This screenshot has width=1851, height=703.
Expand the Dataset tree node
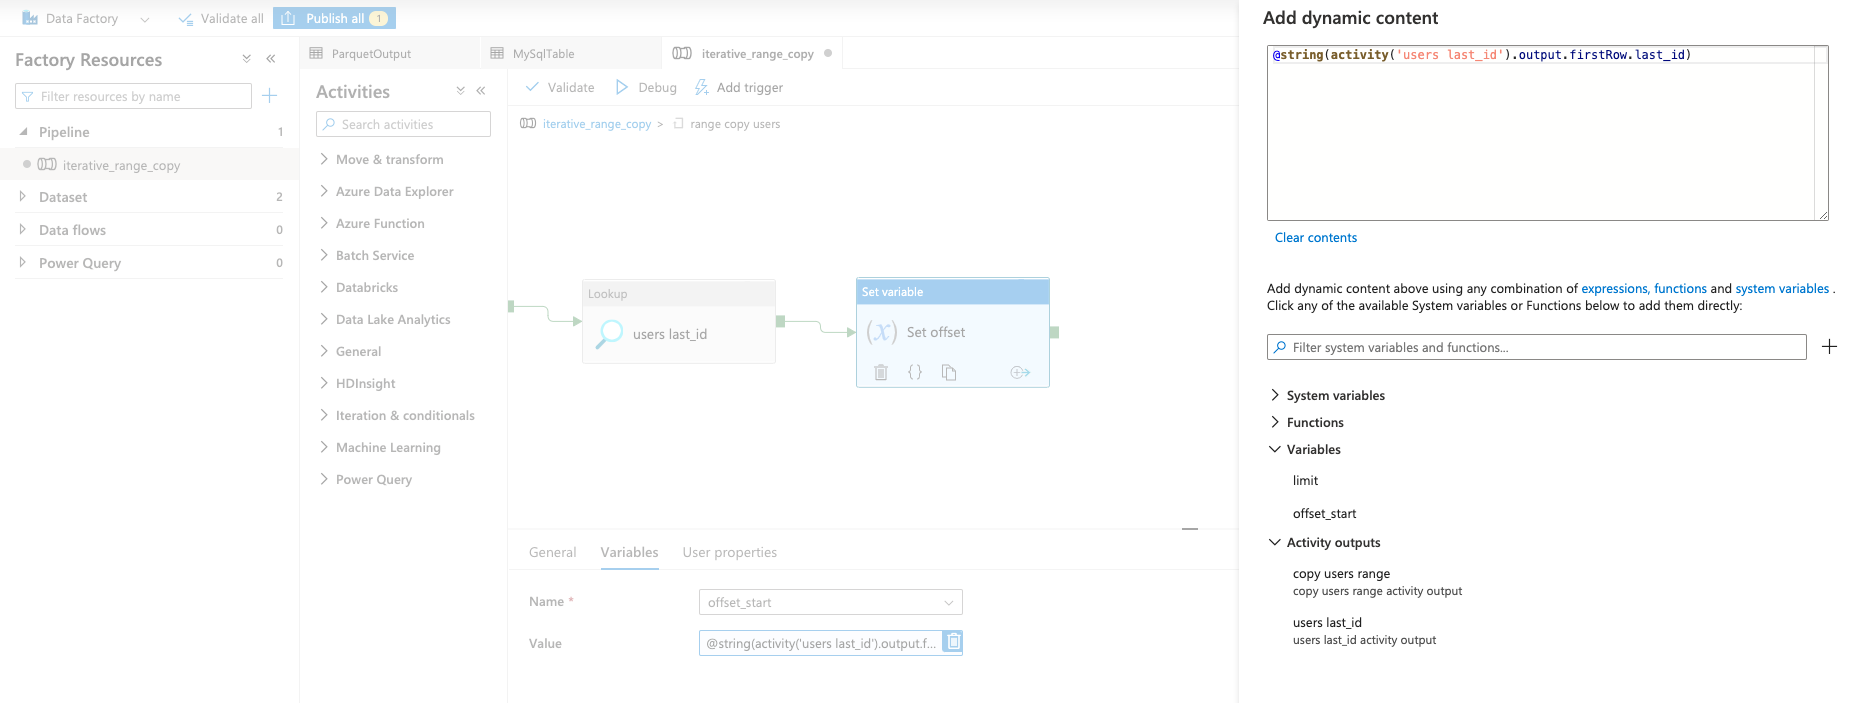click(23, 197)
